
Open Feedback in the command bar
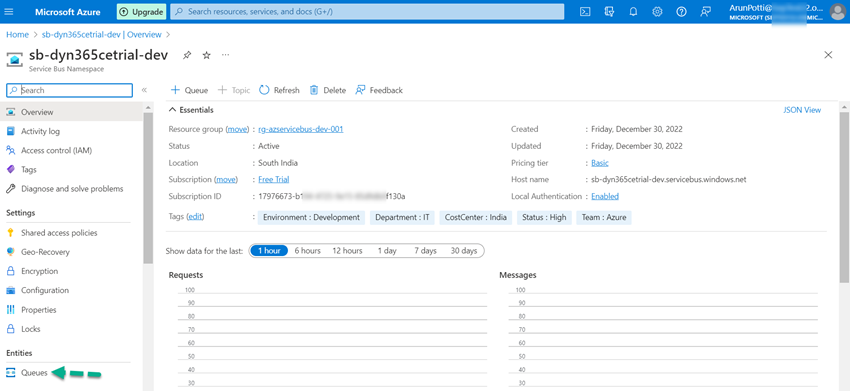379,90
